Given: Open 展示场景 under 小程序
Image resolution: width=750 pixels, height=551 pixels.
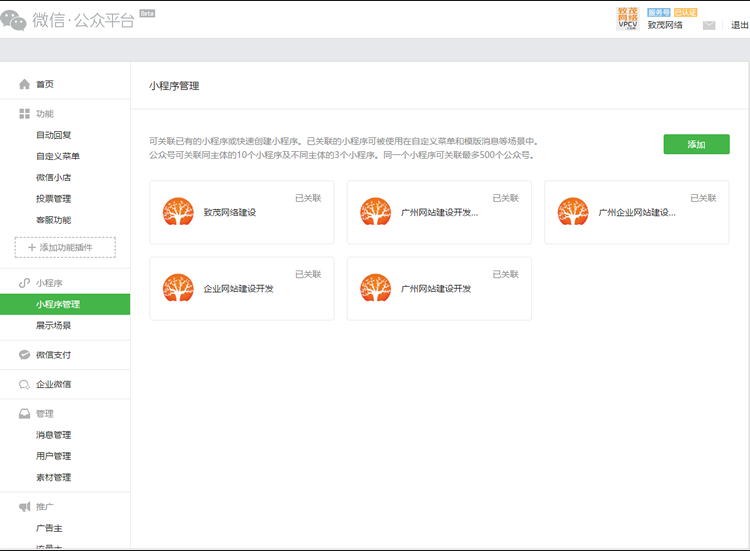Looking at the screenshot, I should point(54,325).
